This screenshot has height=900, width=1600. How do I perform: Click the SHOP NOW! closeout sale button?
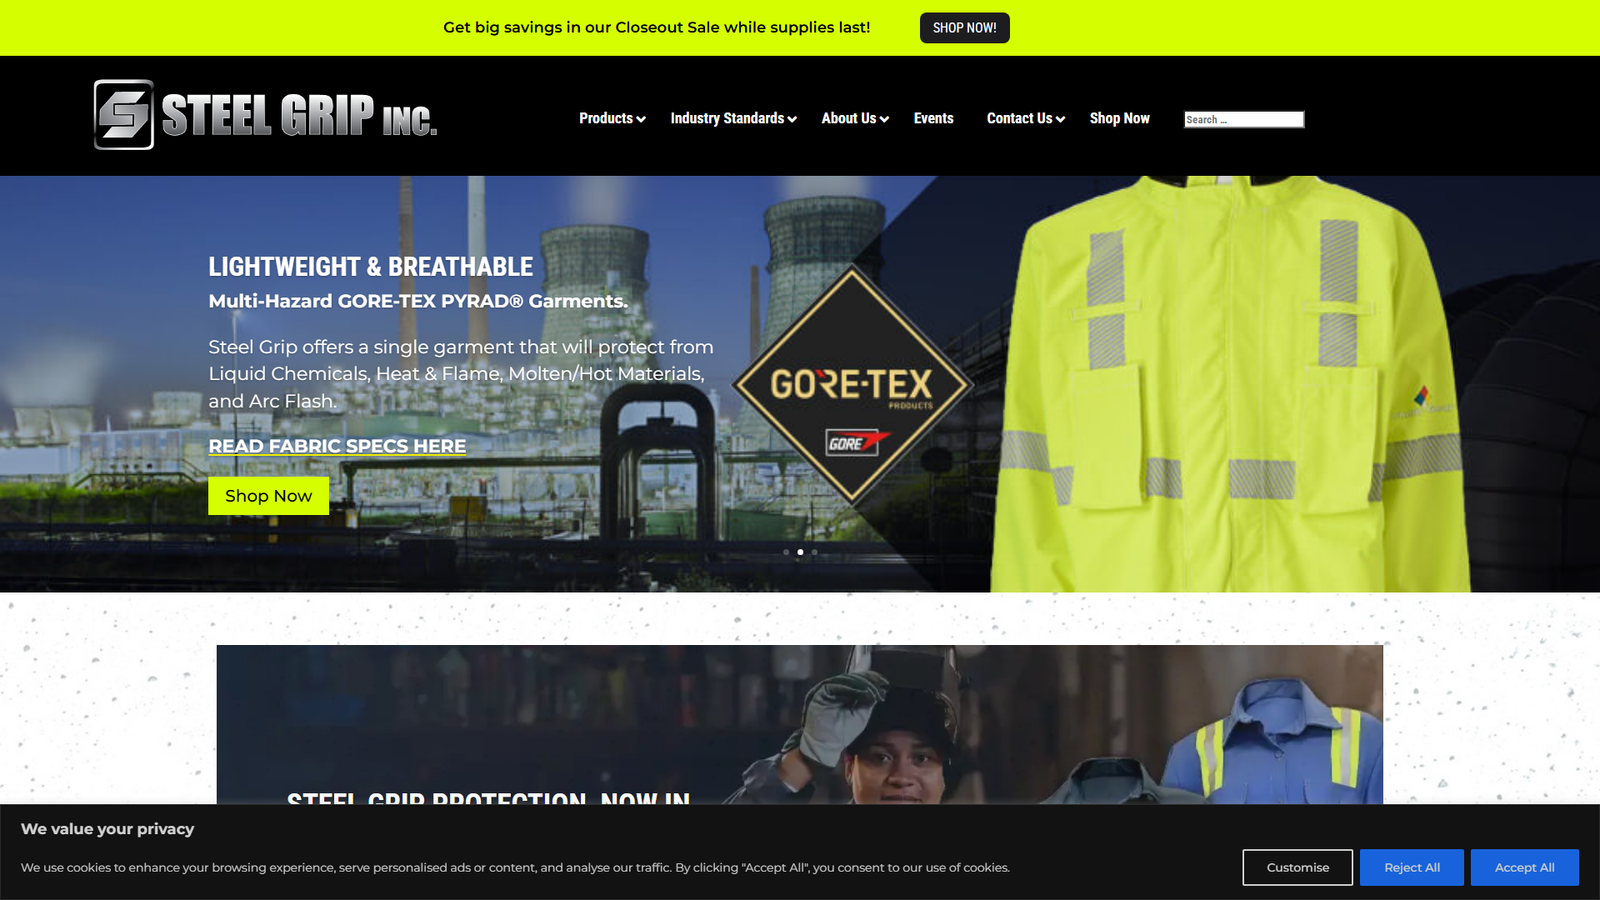(964, 28)
